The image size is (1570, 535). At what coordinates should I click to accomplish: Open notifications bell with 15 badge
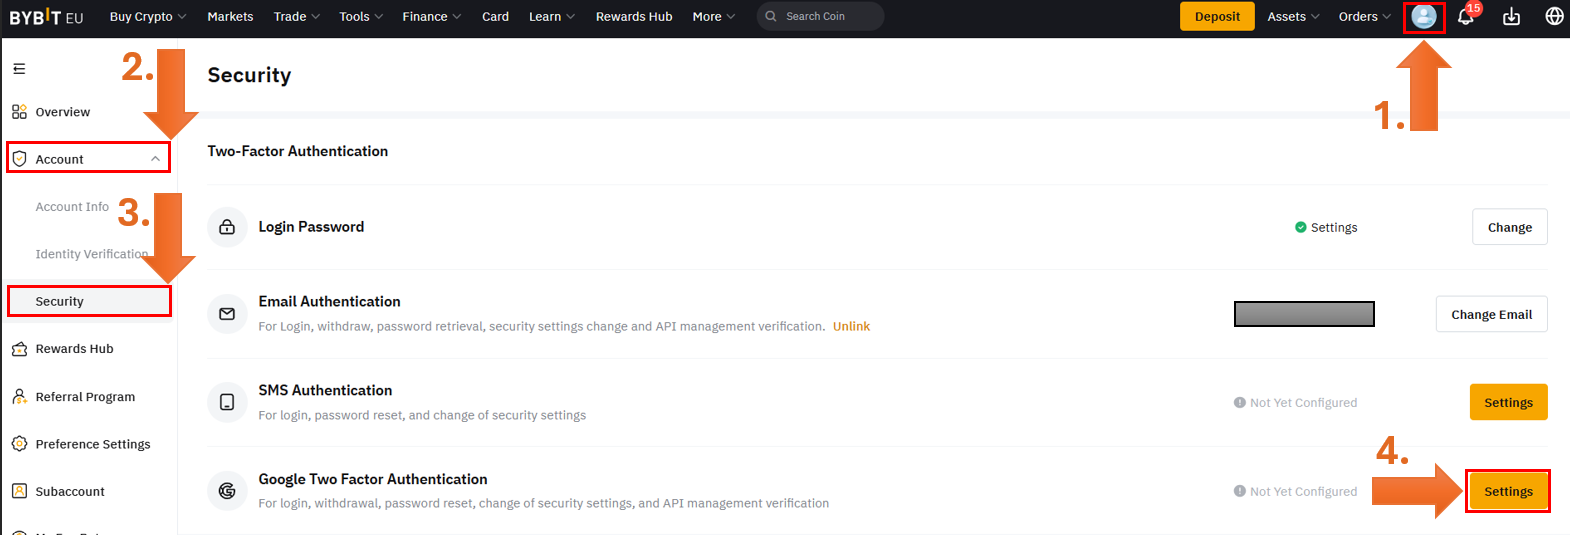point(1465,17)
